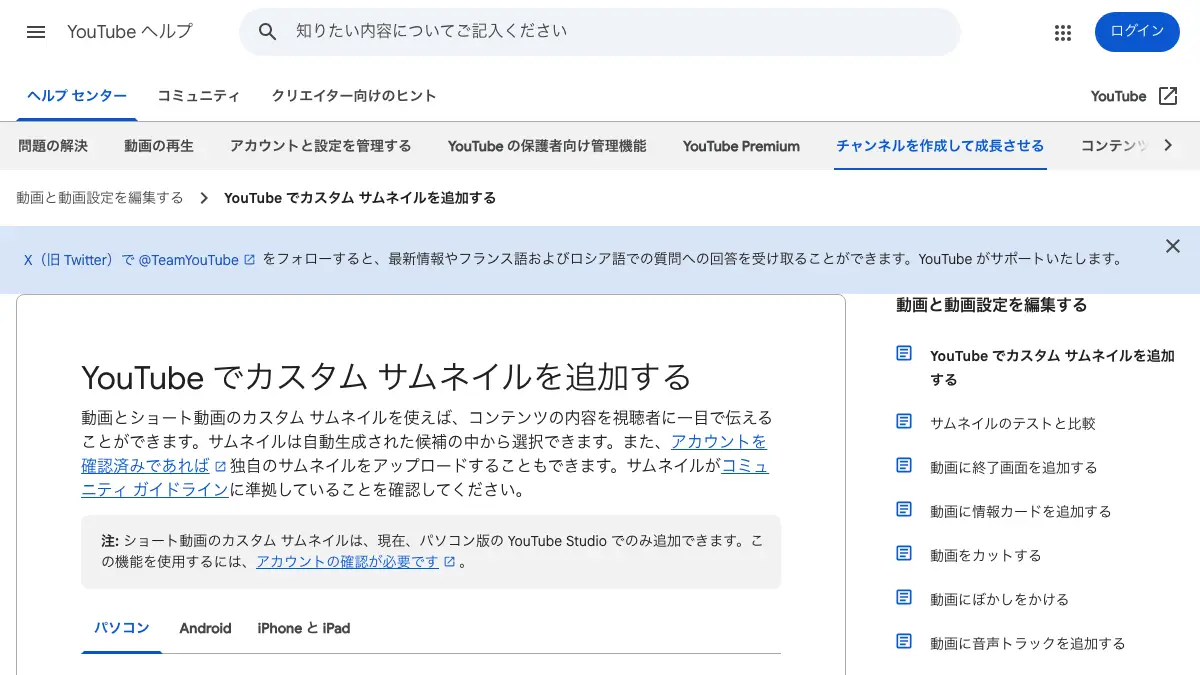Click article icon beside 動画に終了画面を追加する
Screen dimensions: 1200x675
pyautogui.click(x=904, y=466)
